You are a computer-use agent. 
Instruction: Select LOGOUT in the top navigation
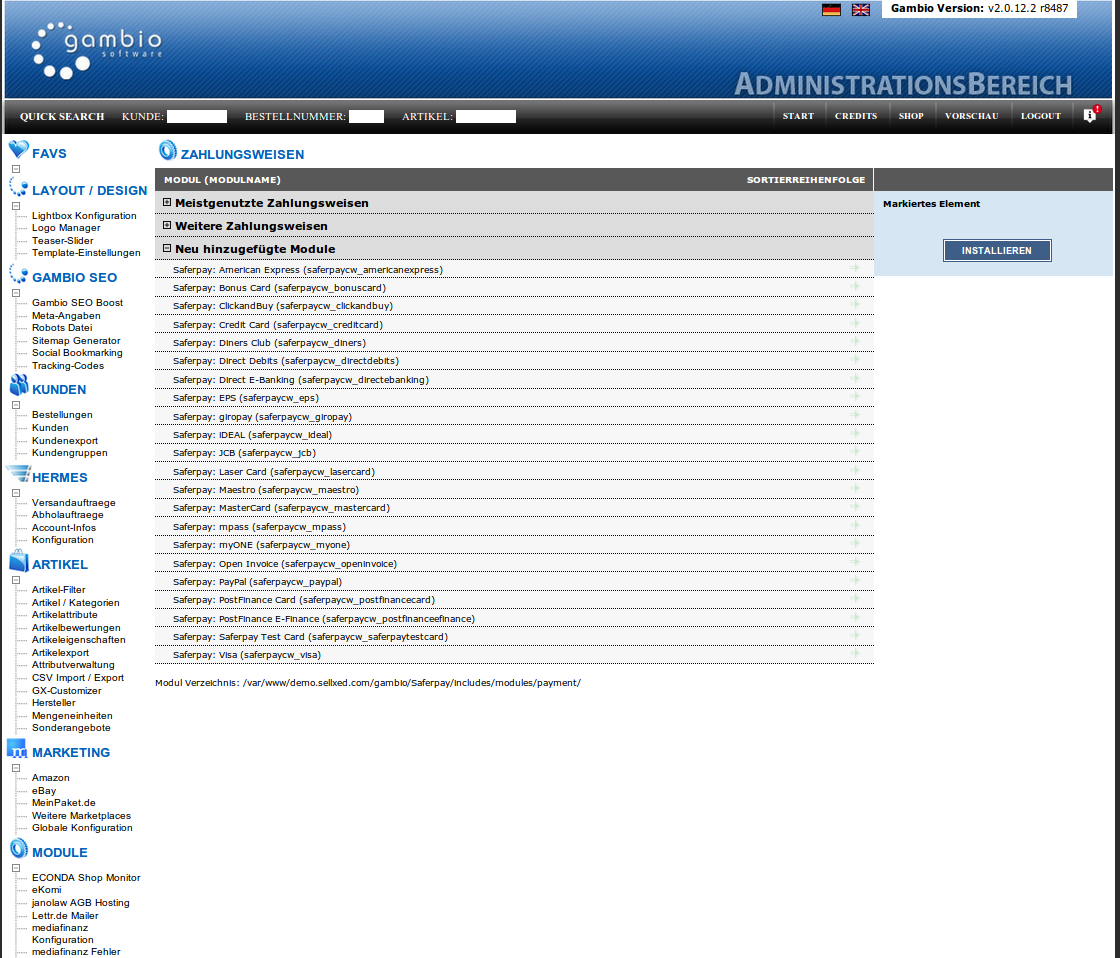point(1040,116)
